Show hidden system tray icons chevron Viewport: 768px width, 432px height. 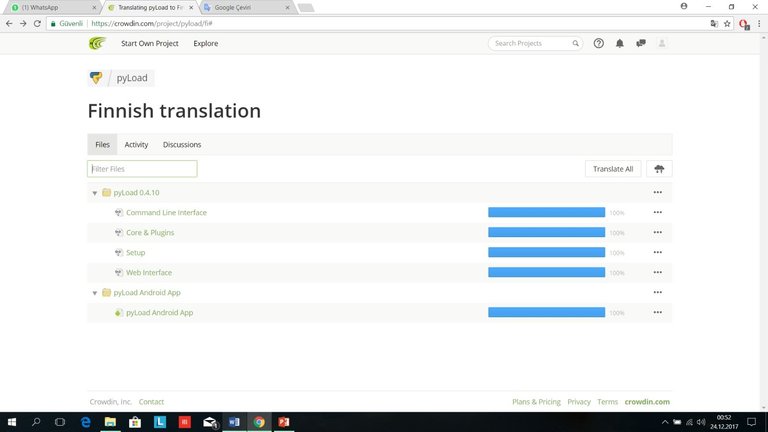pos(665,422)
